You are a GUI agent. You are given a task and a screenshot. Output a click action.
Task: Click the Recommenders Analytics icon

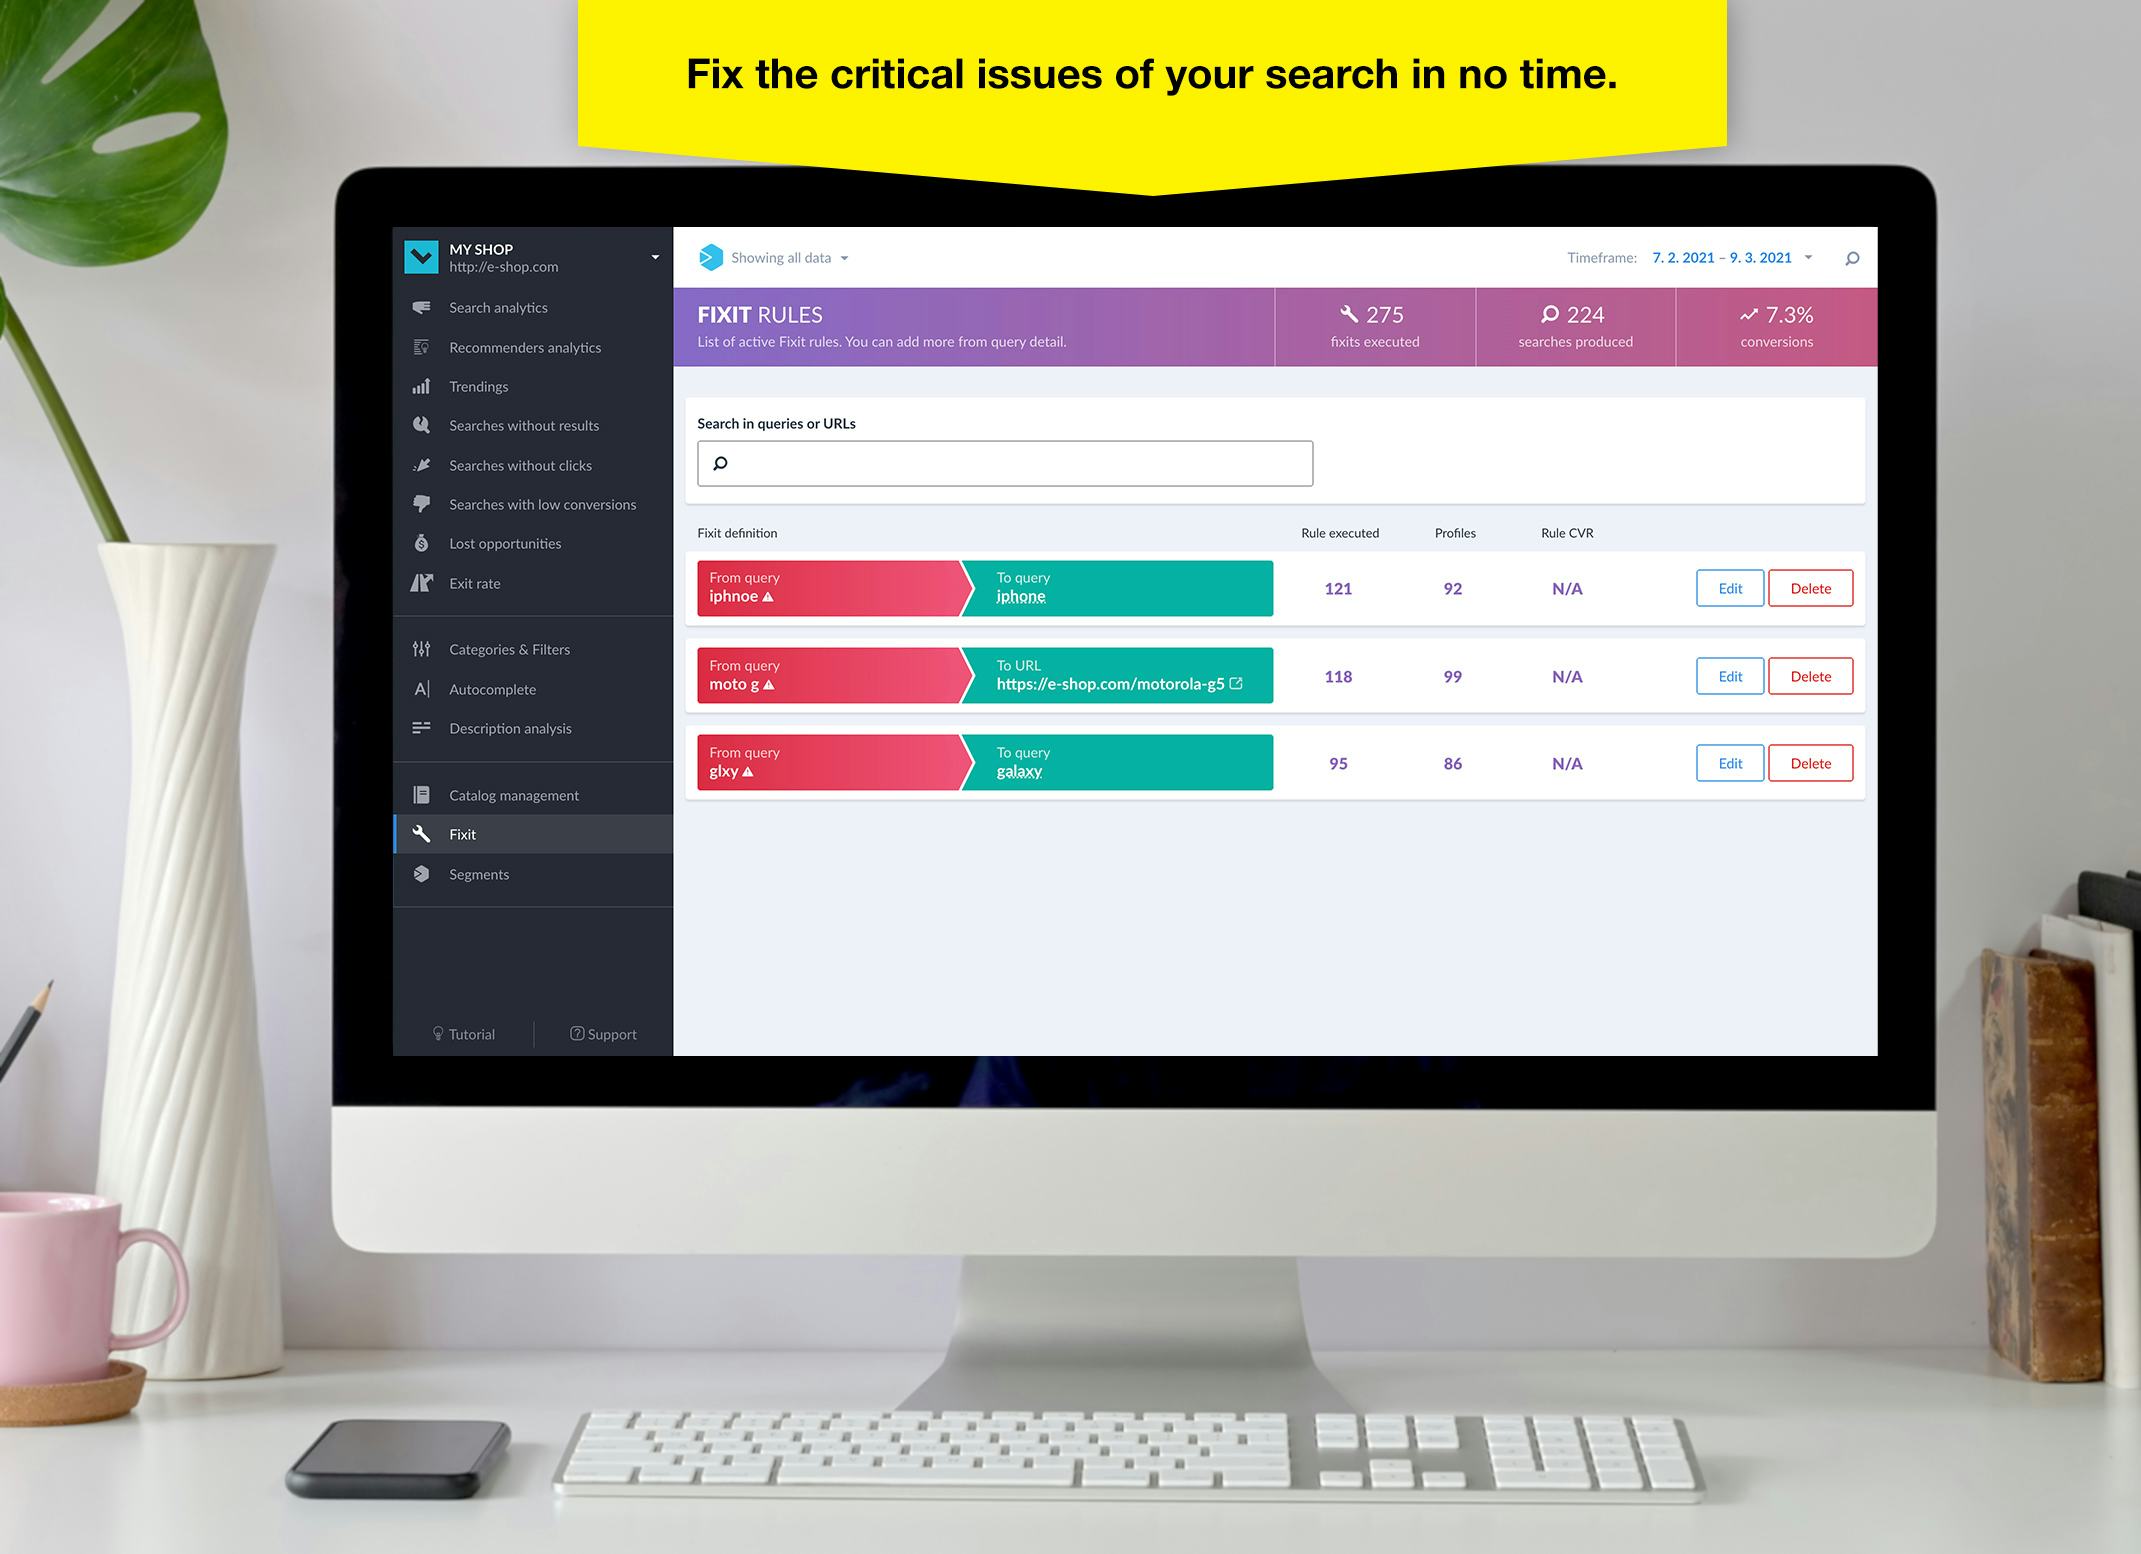coord(422,346)
